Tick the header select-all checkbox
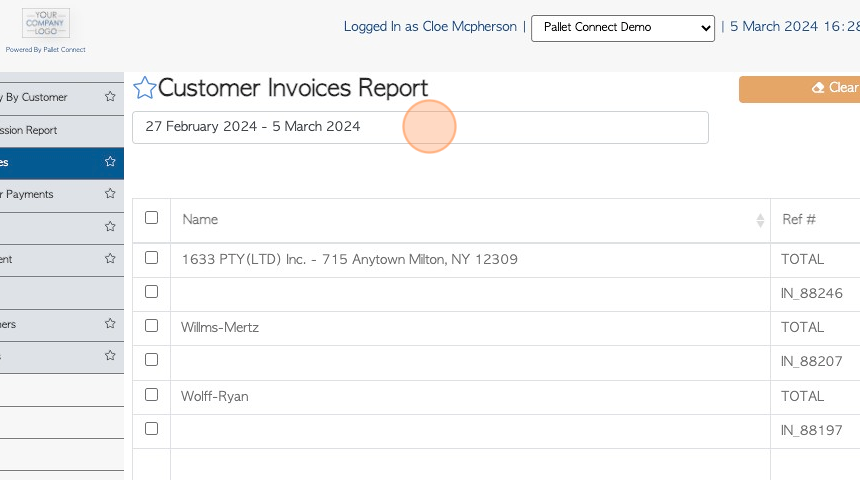Image resolution: width=860 pixels, height=480 pixels. pos(151,218)
